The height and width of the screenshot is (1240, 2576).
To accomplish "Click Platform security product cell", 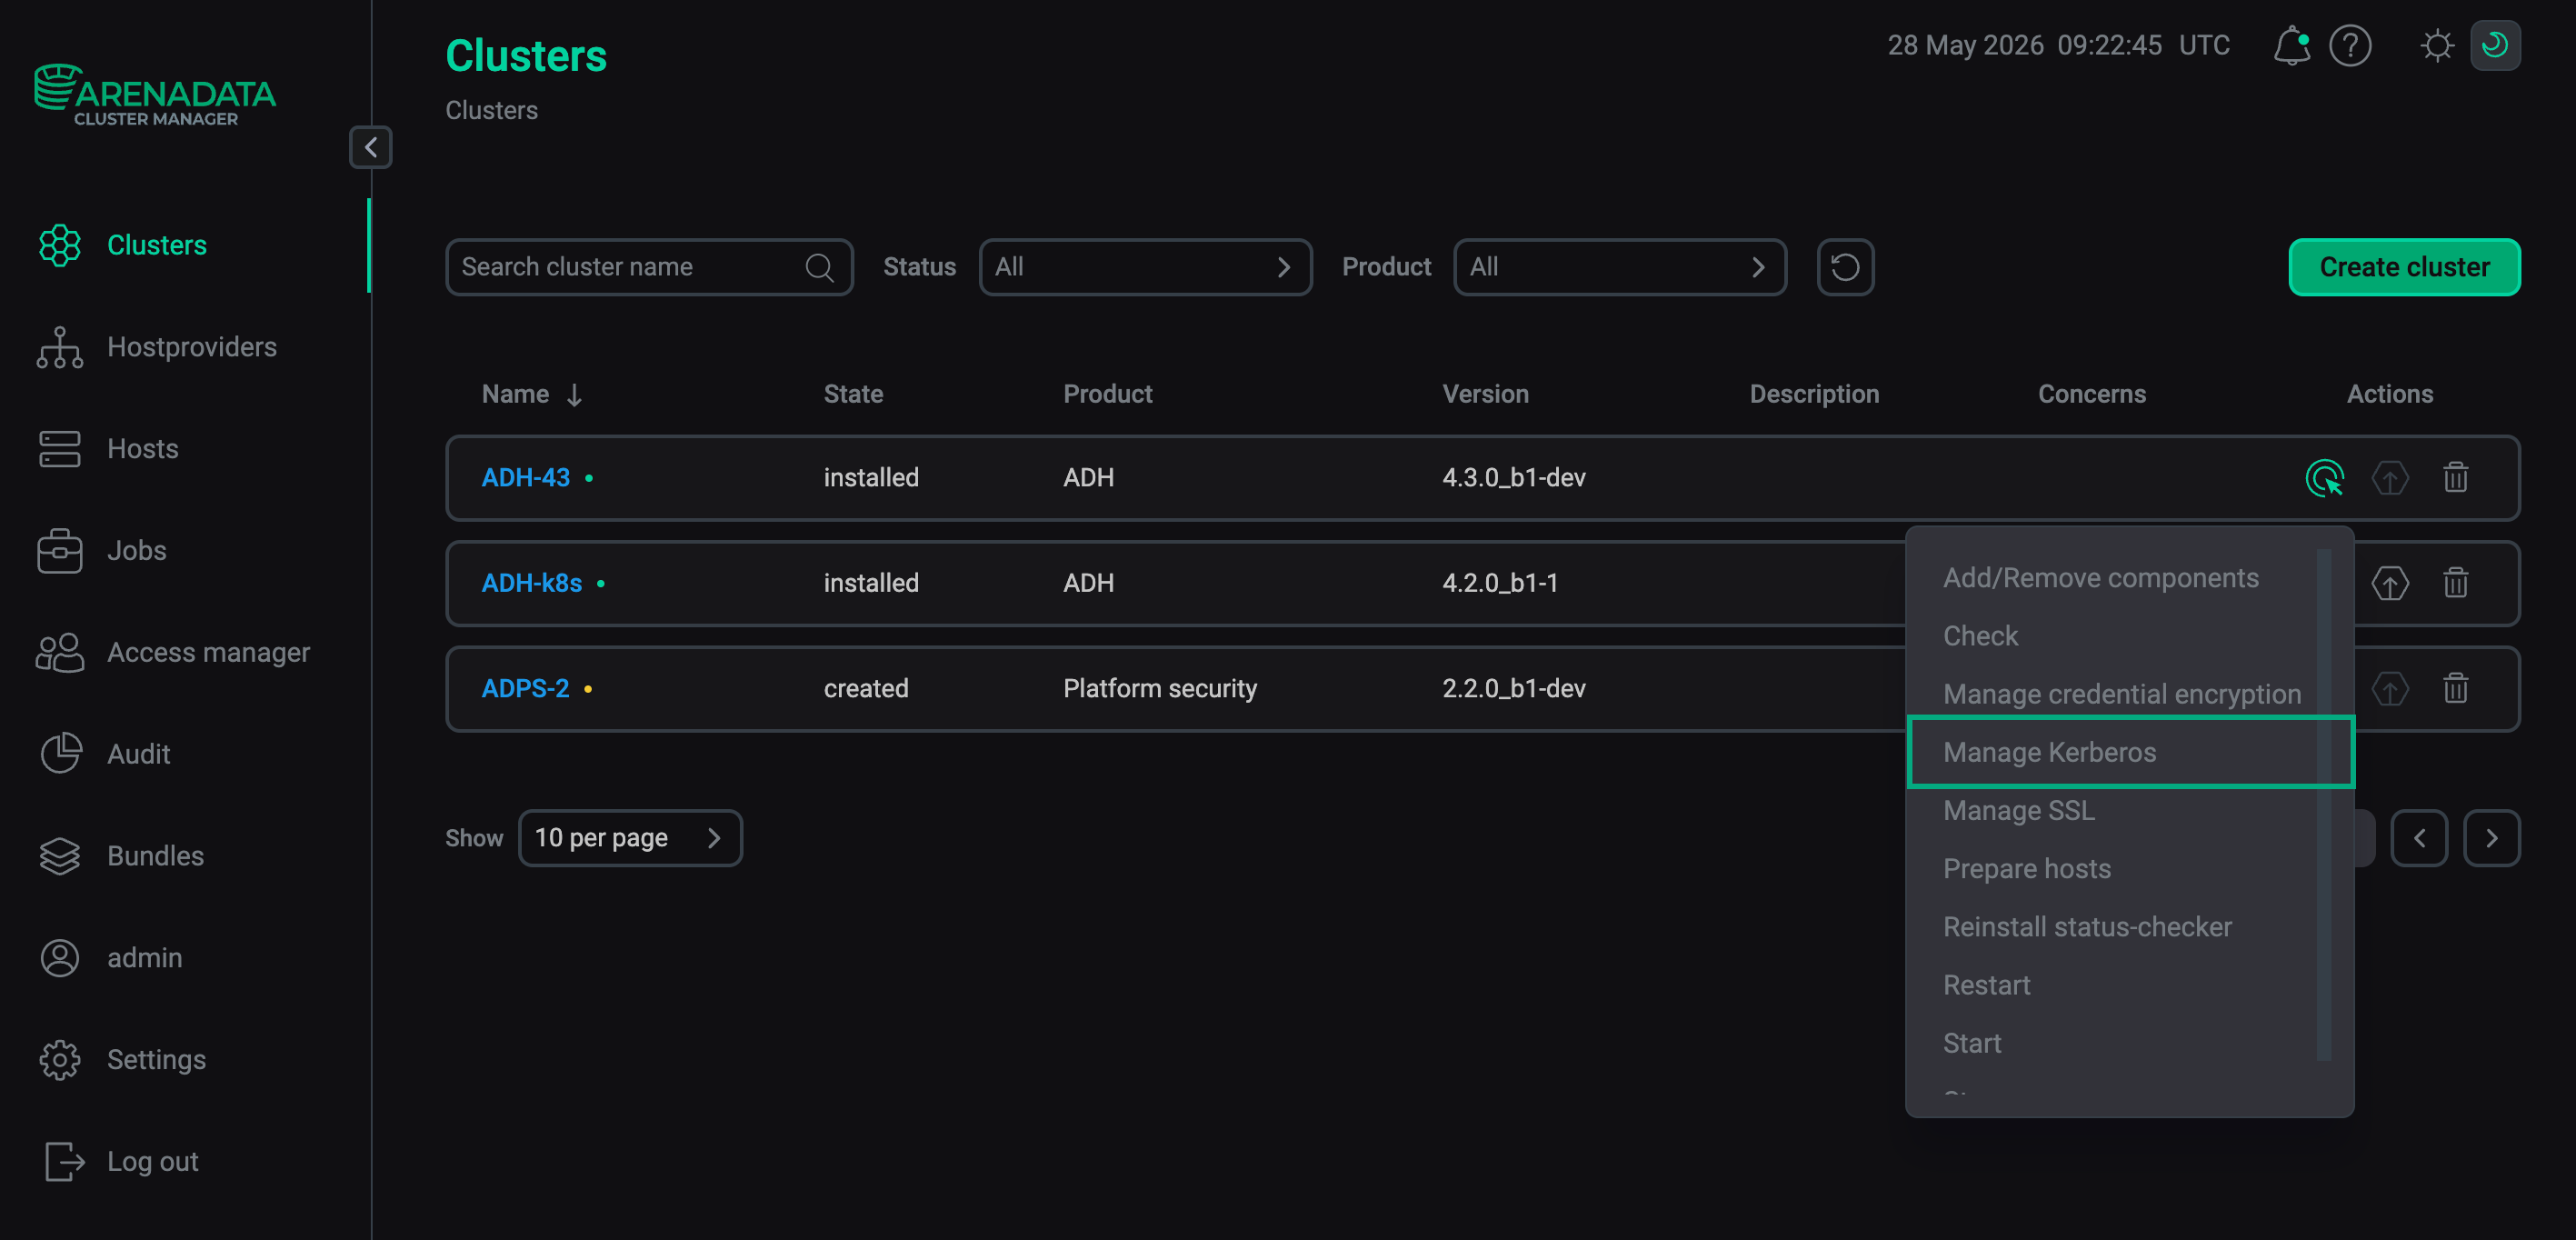I will 1160,689.
